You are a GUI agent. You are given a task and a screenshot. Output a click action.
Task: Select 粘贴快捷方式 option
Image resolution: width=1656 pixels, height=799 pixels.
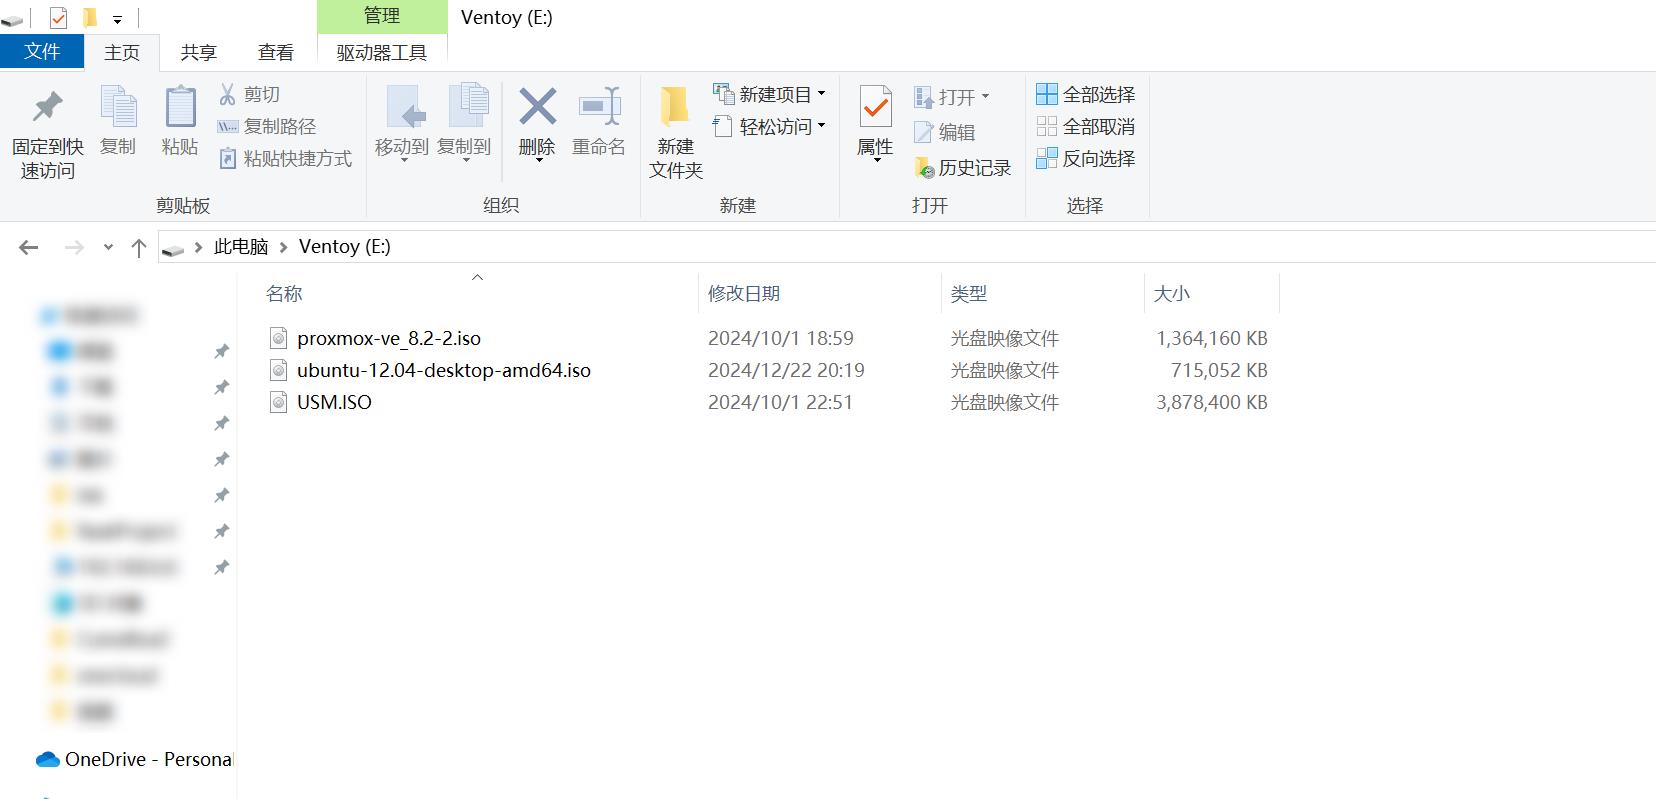point(285,158)
